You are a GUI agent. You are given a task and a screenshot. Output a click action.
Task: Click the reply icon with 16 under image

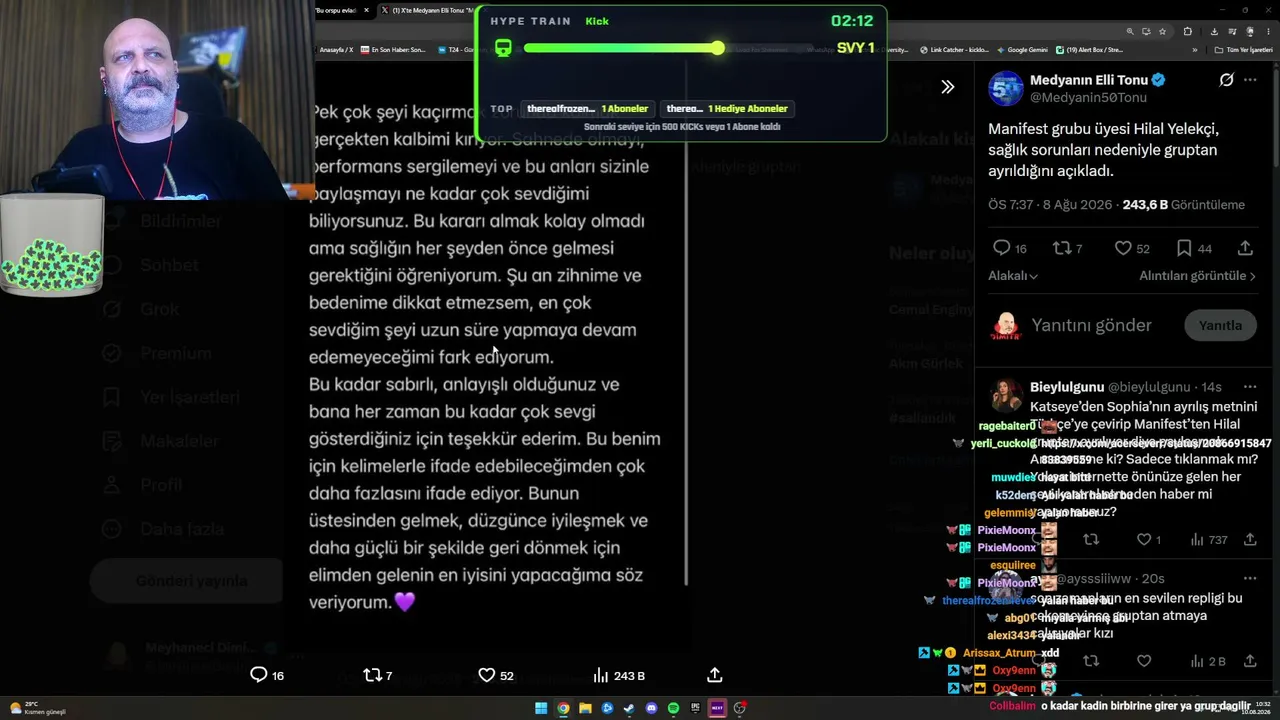[x=267, y=675]
